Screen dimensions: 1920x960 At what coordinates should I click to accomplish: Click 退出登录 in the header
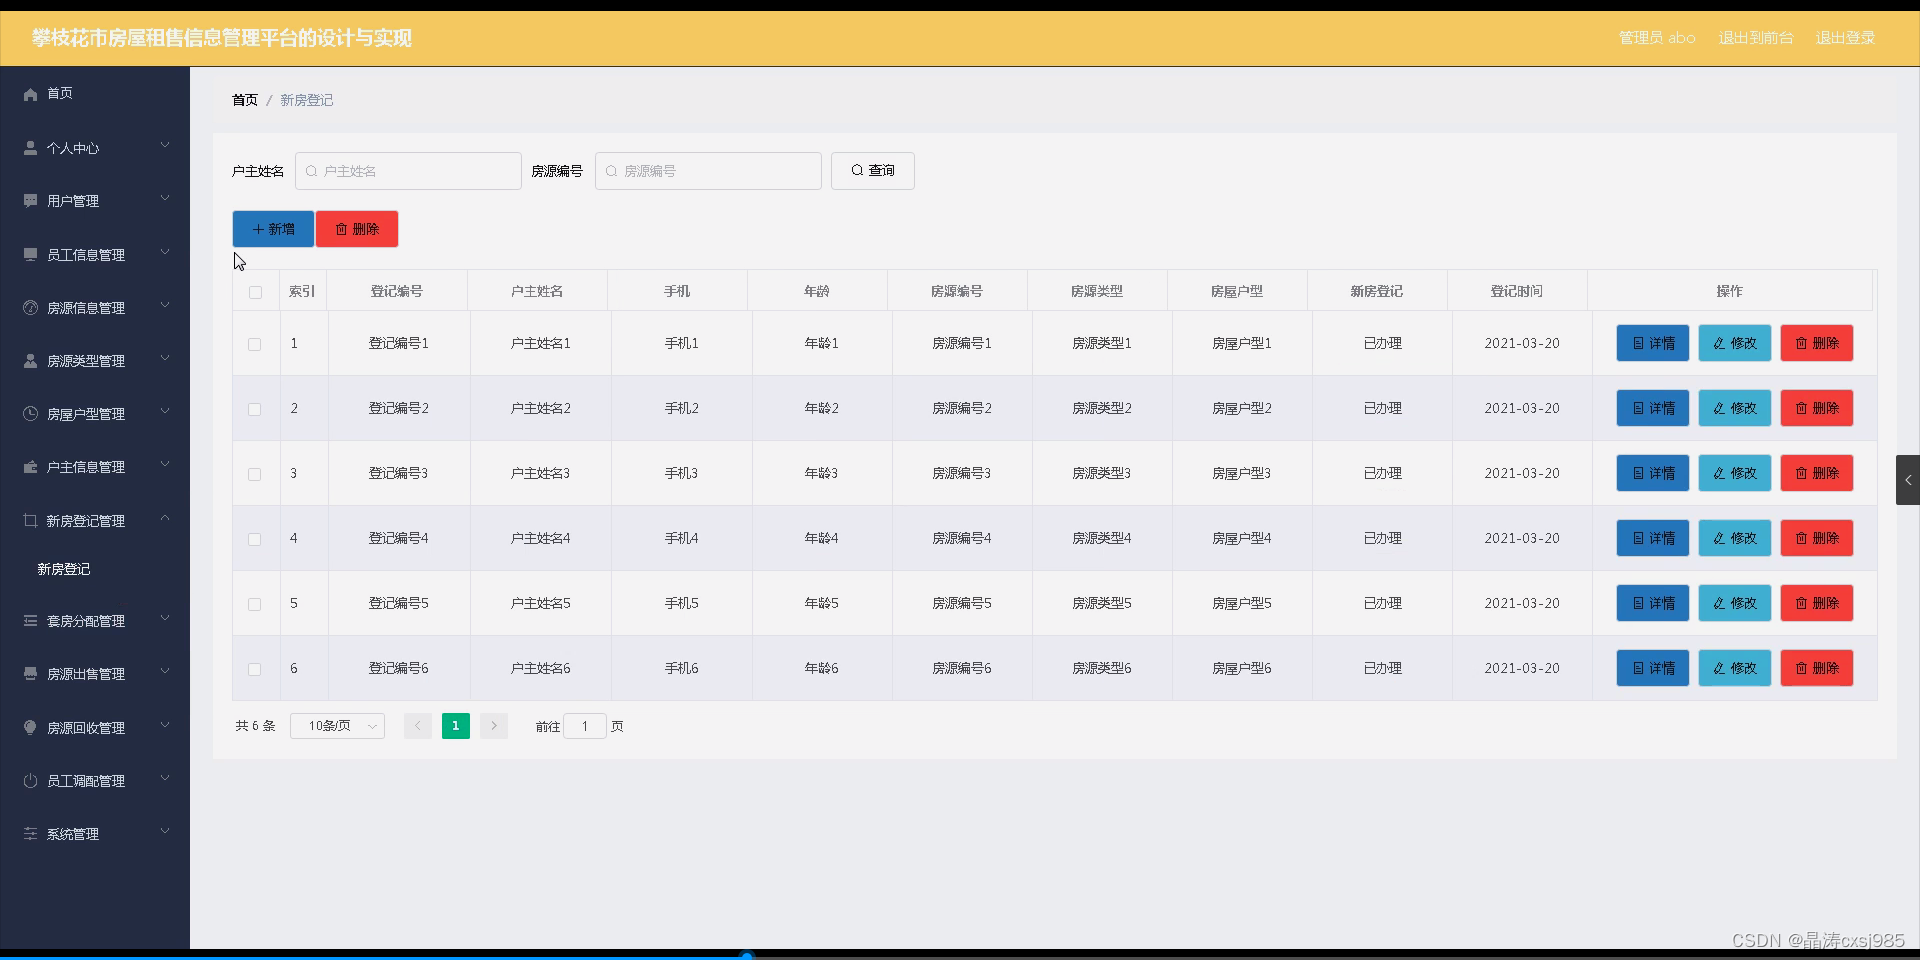pyautogui.click(x=1845, y=38)
